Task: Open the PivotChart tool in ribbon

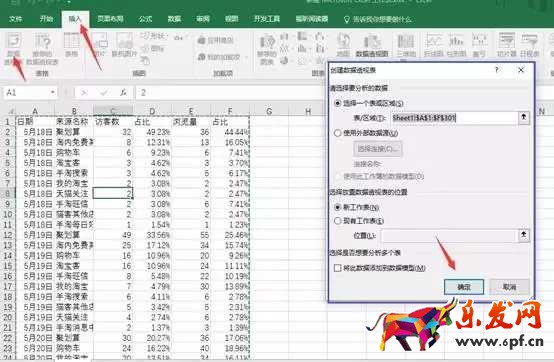Action: [x=372, y=44]
